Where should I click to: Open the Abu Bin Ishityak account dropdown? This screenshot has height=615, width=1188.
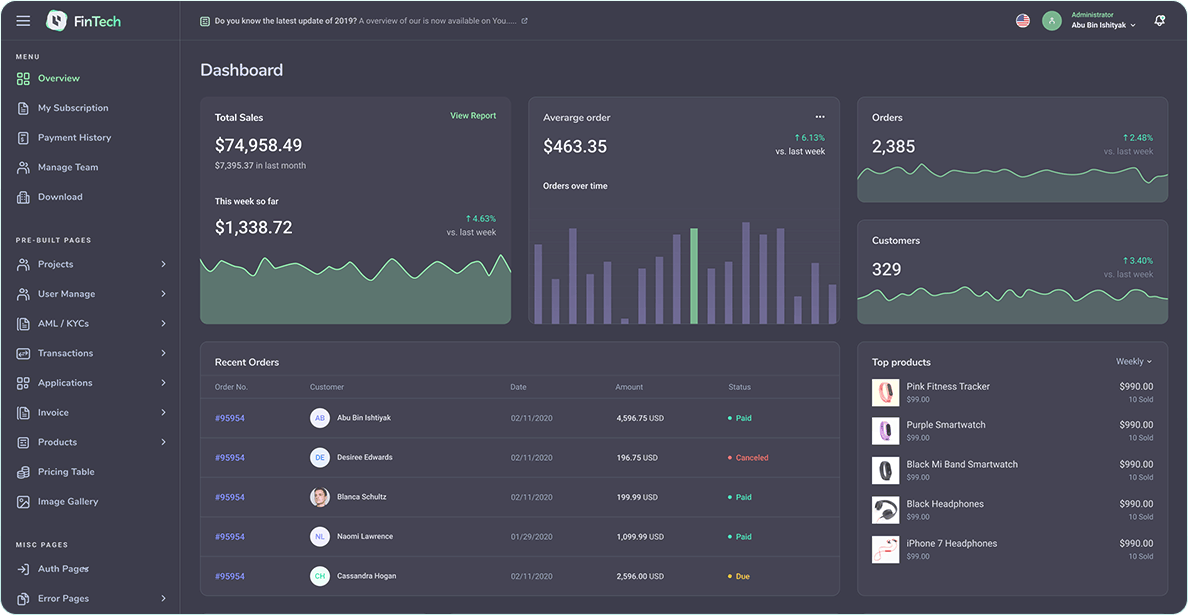point(1104,26)
